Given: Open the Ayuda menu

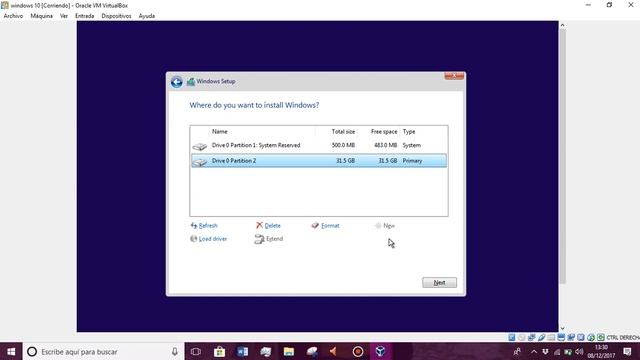Looking at the screenshot, I should tap(147, 16).
